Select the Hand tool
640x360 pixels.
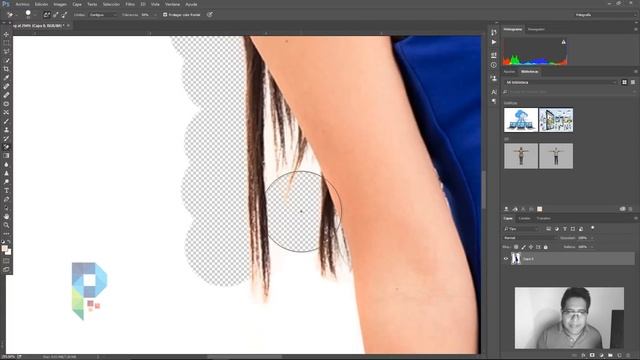point(6,216)
